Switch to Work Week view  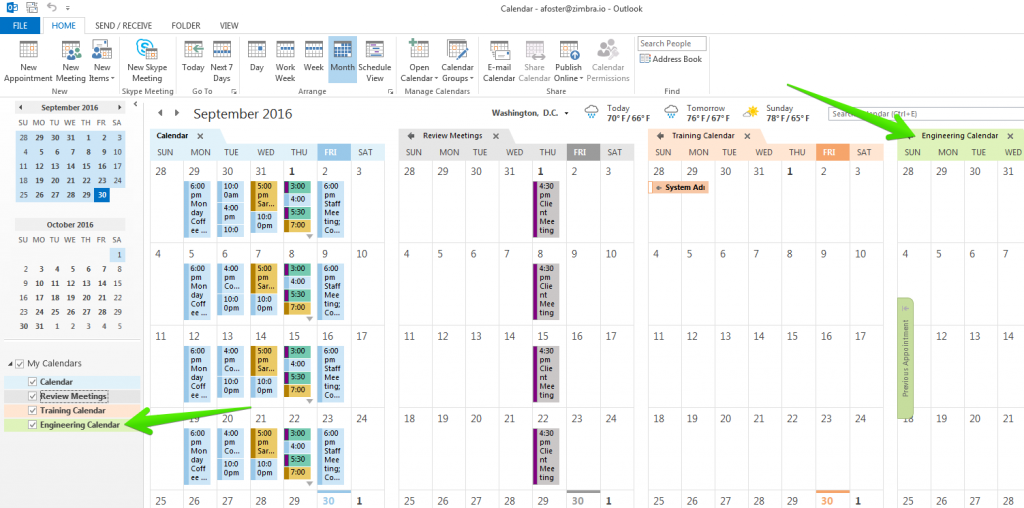(x=285, y=61)
